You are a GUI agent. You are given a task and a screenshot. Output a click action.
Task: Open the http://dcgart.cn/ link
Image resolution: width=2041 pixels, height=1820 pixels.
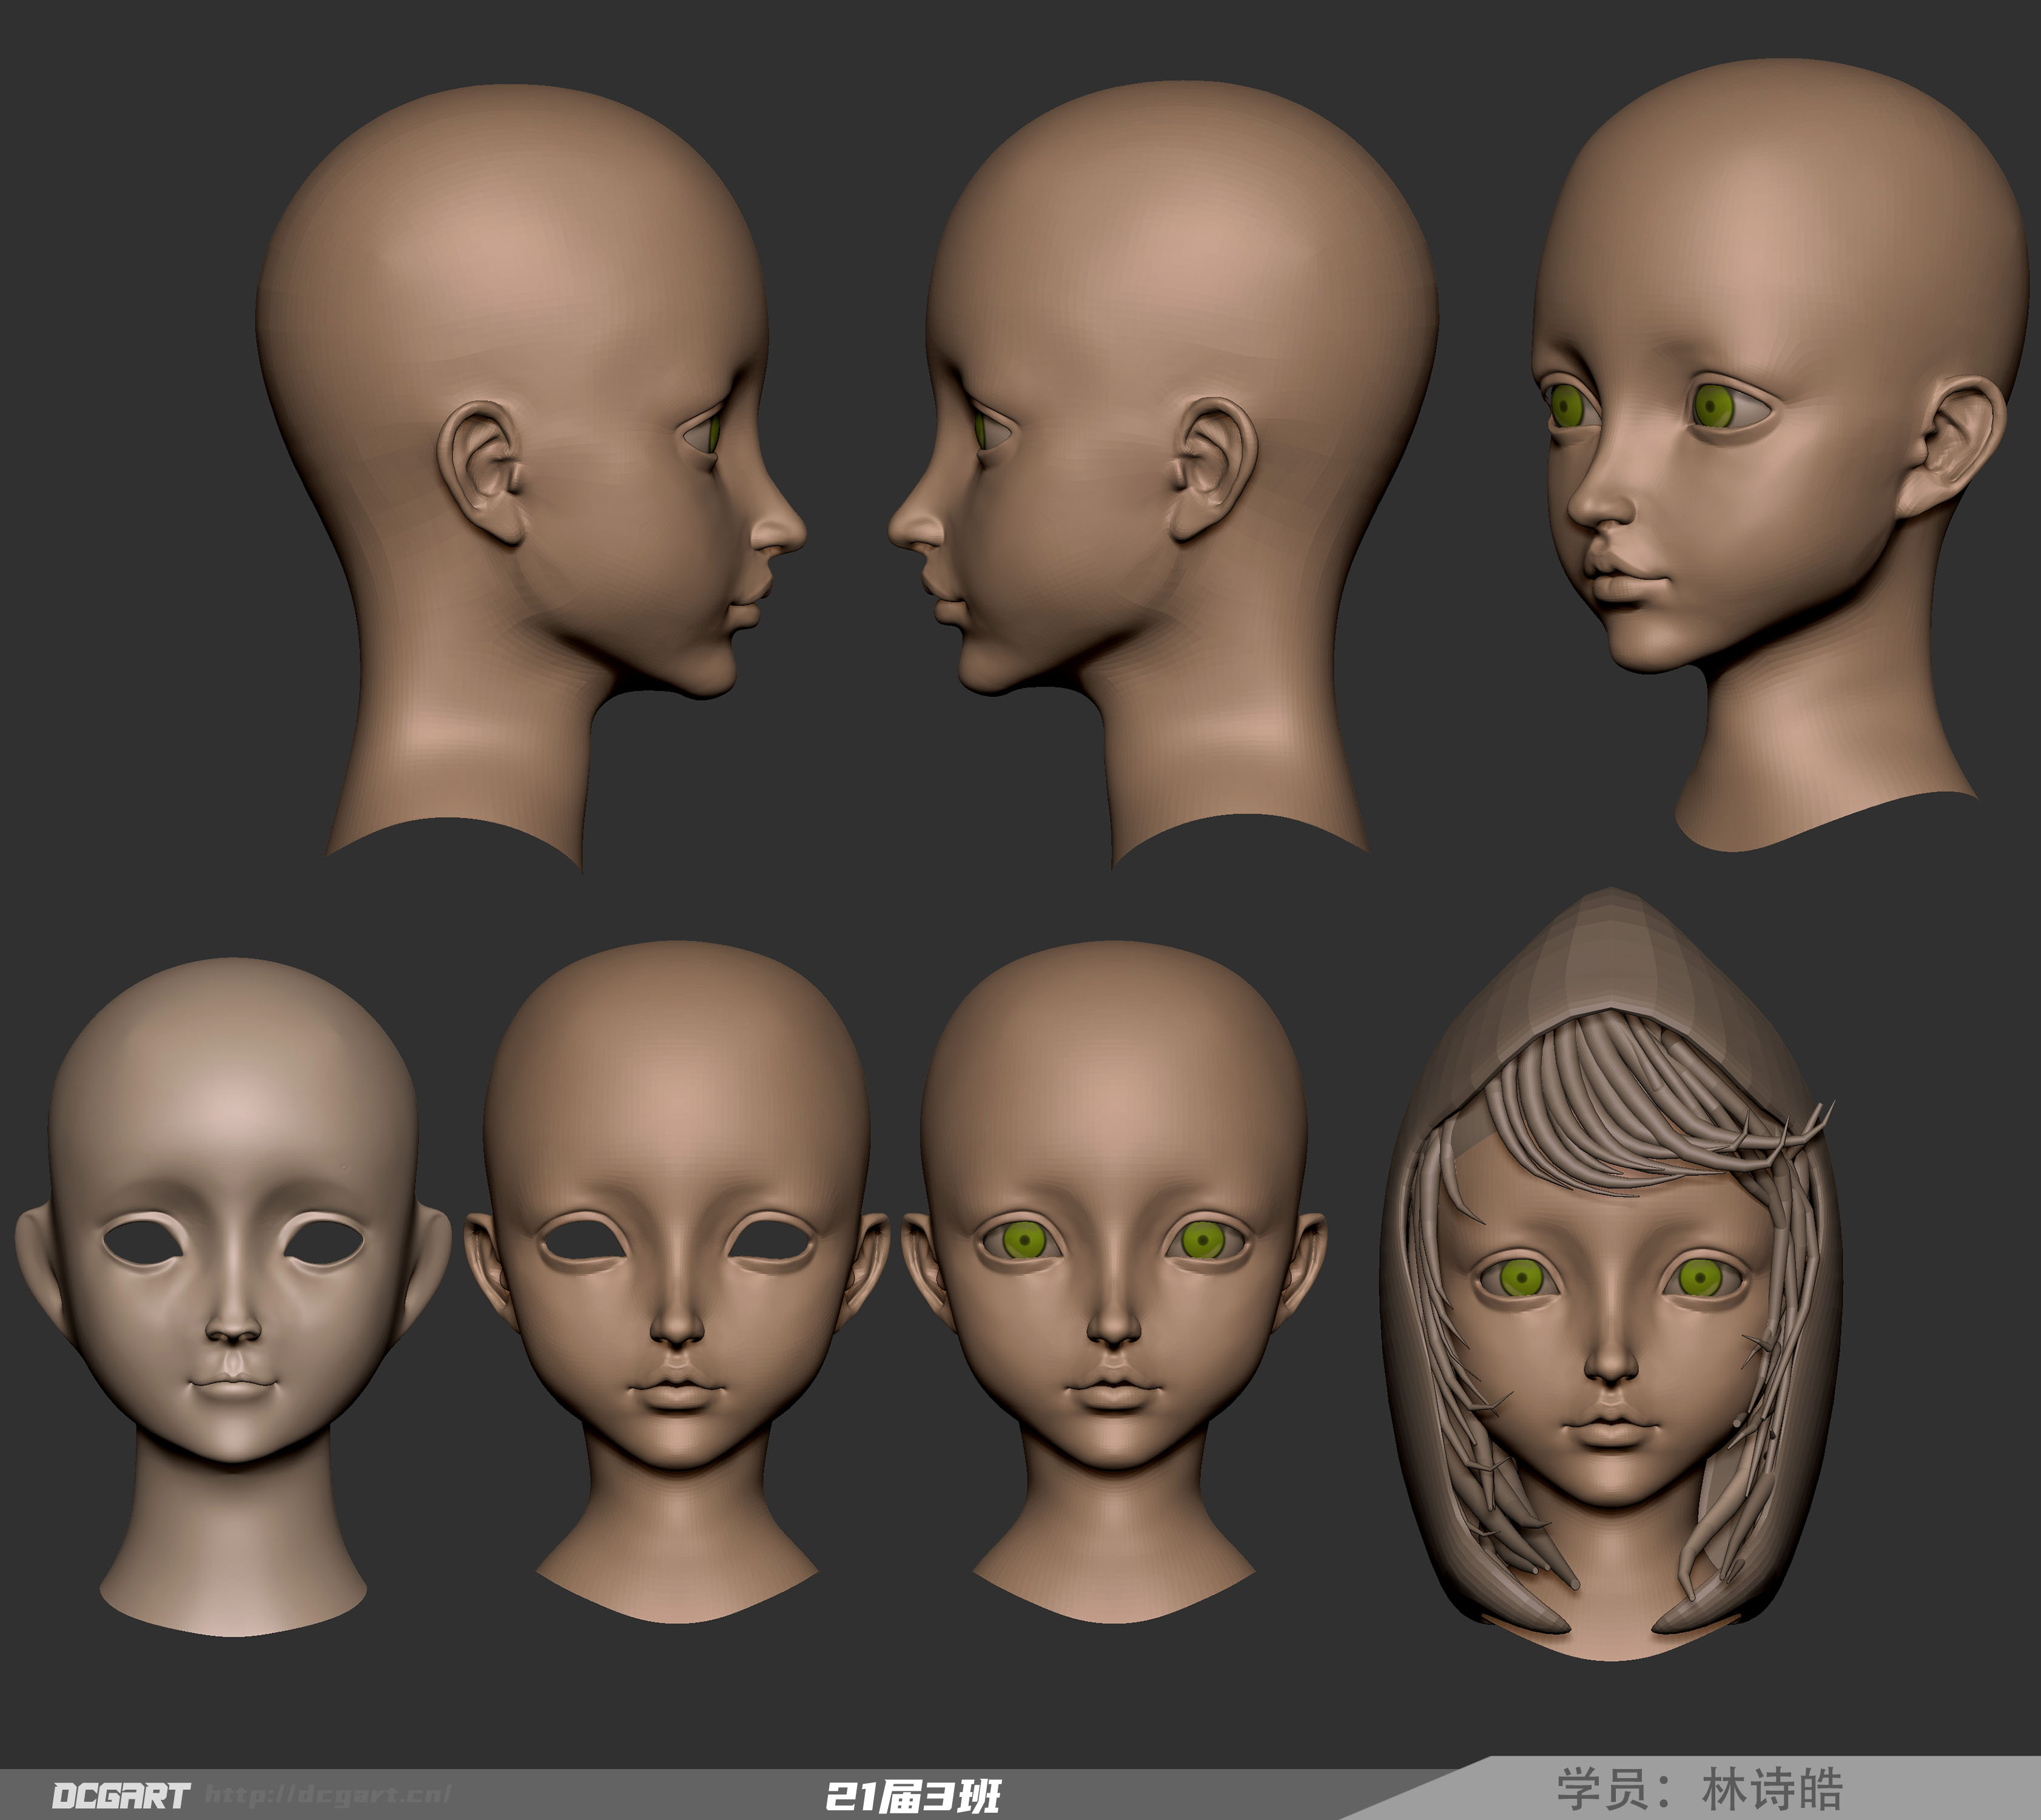(x=328, y=1794)
